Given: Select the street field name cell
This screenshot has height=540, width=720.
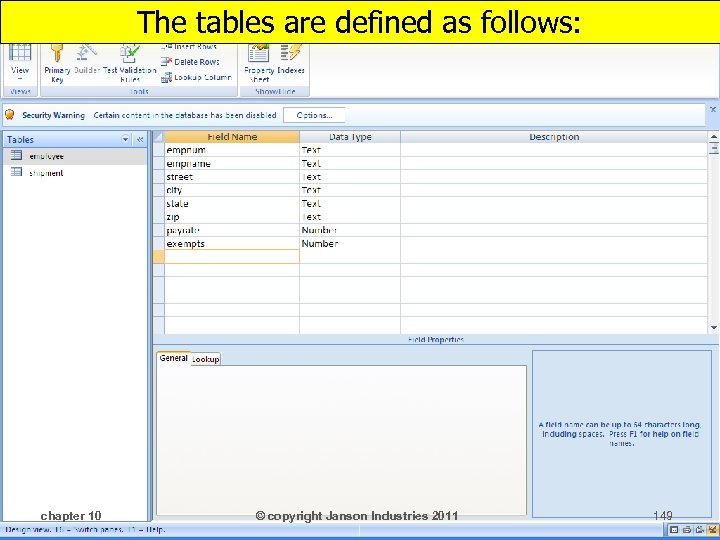Looking at the screenshot, I should point(232,177).
